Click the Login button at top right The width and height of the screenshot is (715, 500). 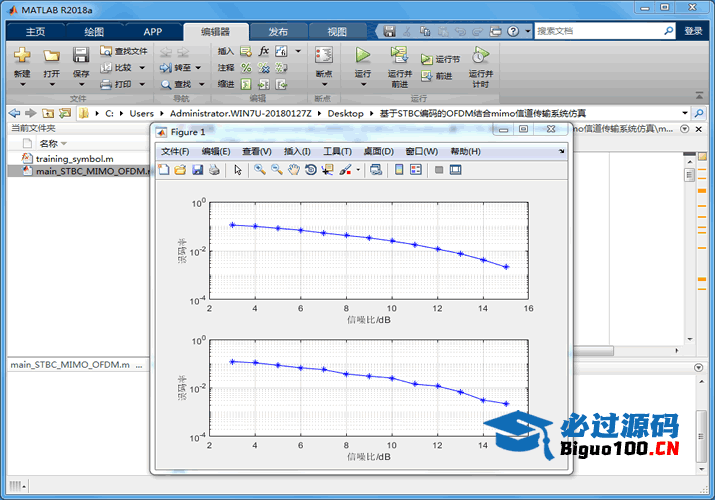693,31
